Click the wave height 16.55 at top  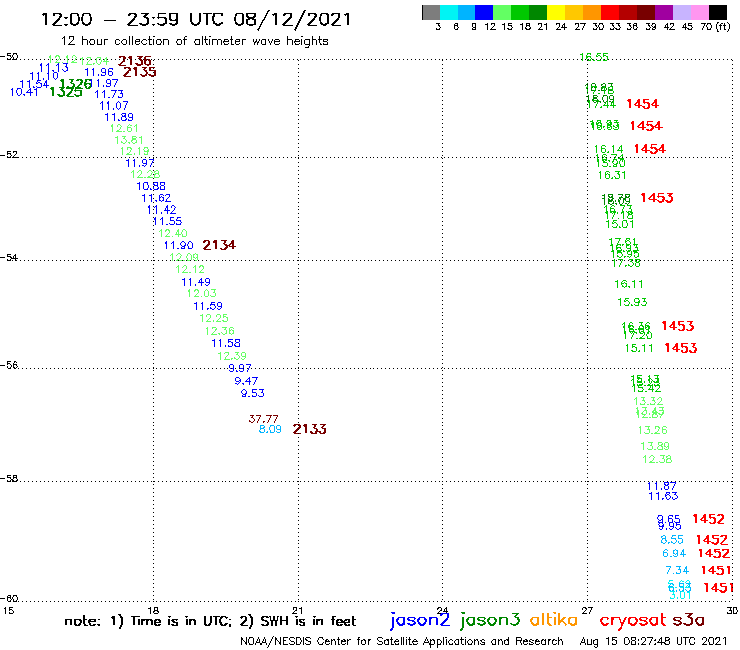pyautogui.click(x=594, y=57)
